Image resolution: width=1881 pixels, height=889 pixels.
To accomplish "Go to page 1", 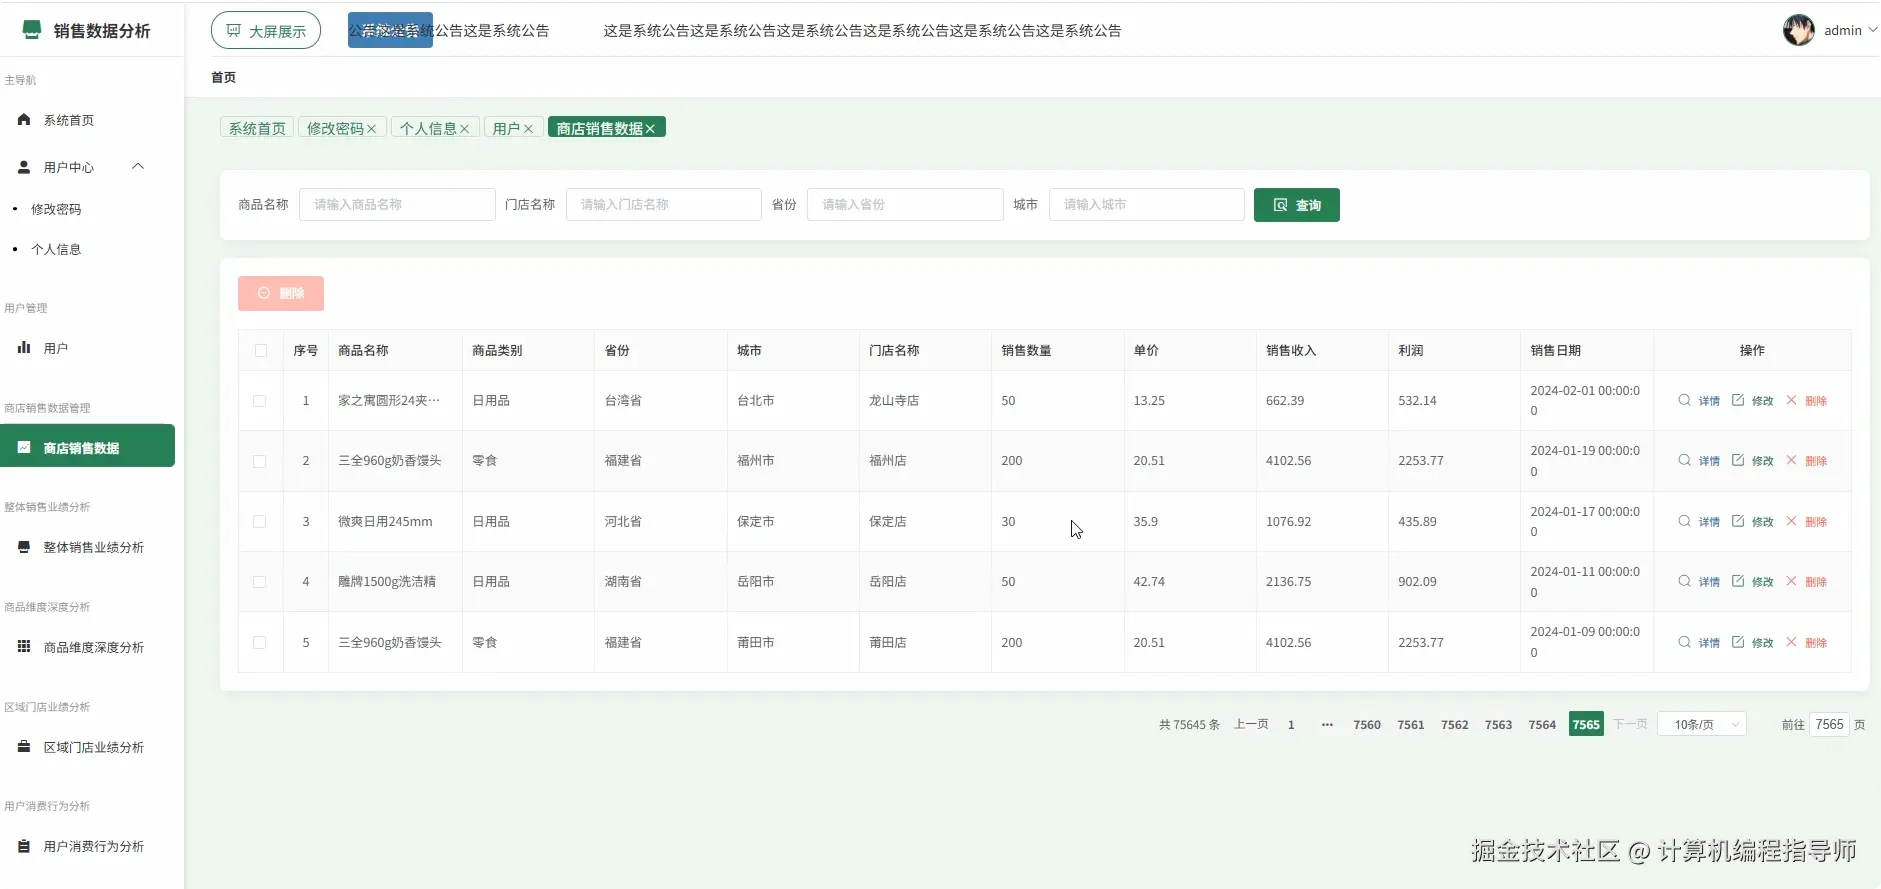I will coord(1291,725).
